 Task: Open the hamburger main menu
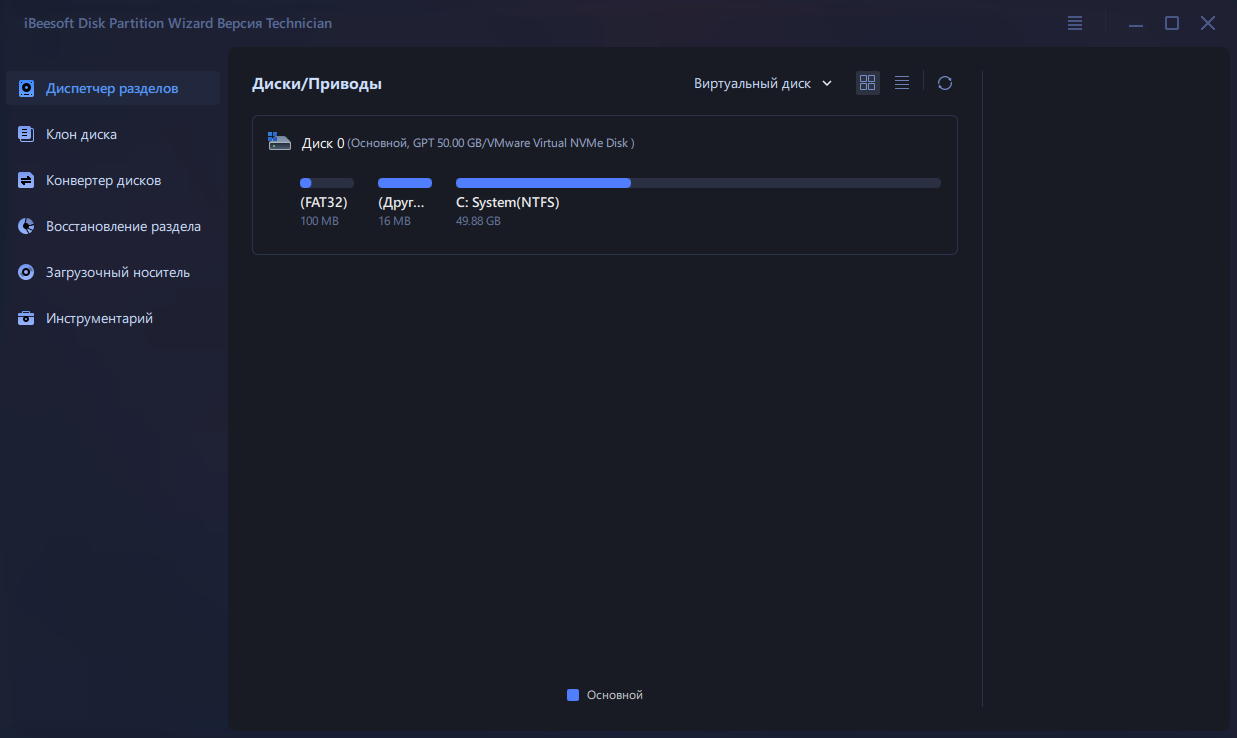1075,23
